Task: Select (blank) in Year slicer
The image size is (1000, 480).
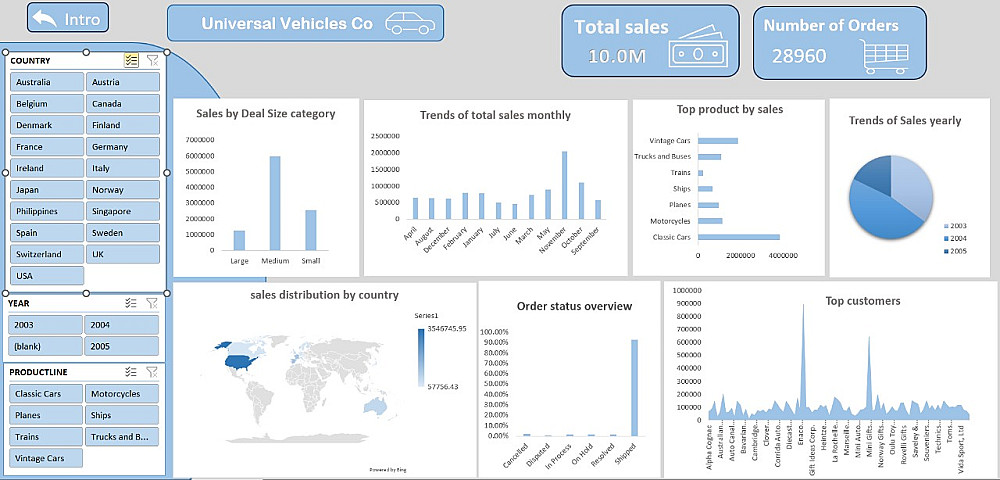Action: point(45,347)
